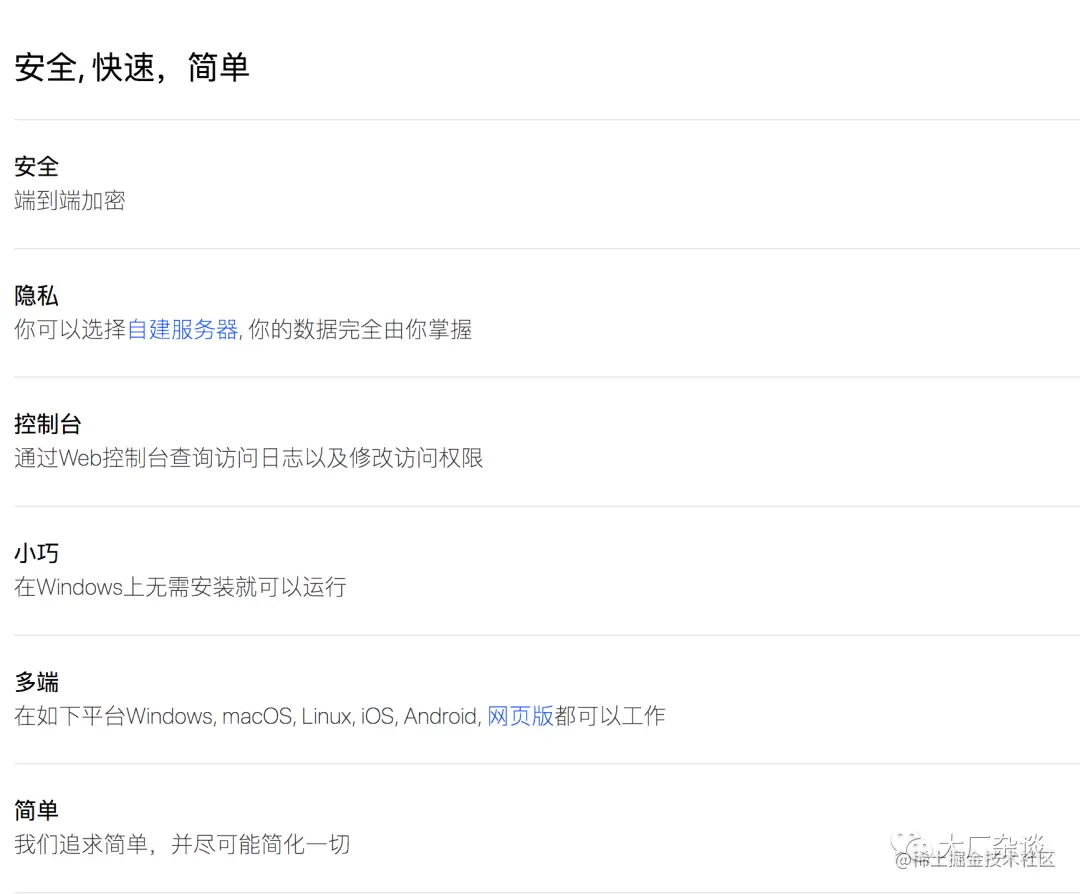Click the text 你的数据完全由你掌握

coord(360,329)
